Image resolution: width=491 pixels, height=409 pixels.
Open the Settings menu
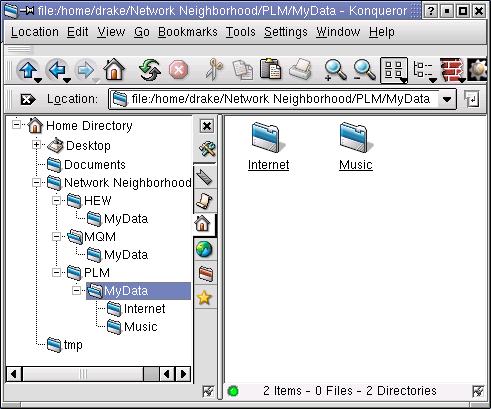(x=286, y=32)
